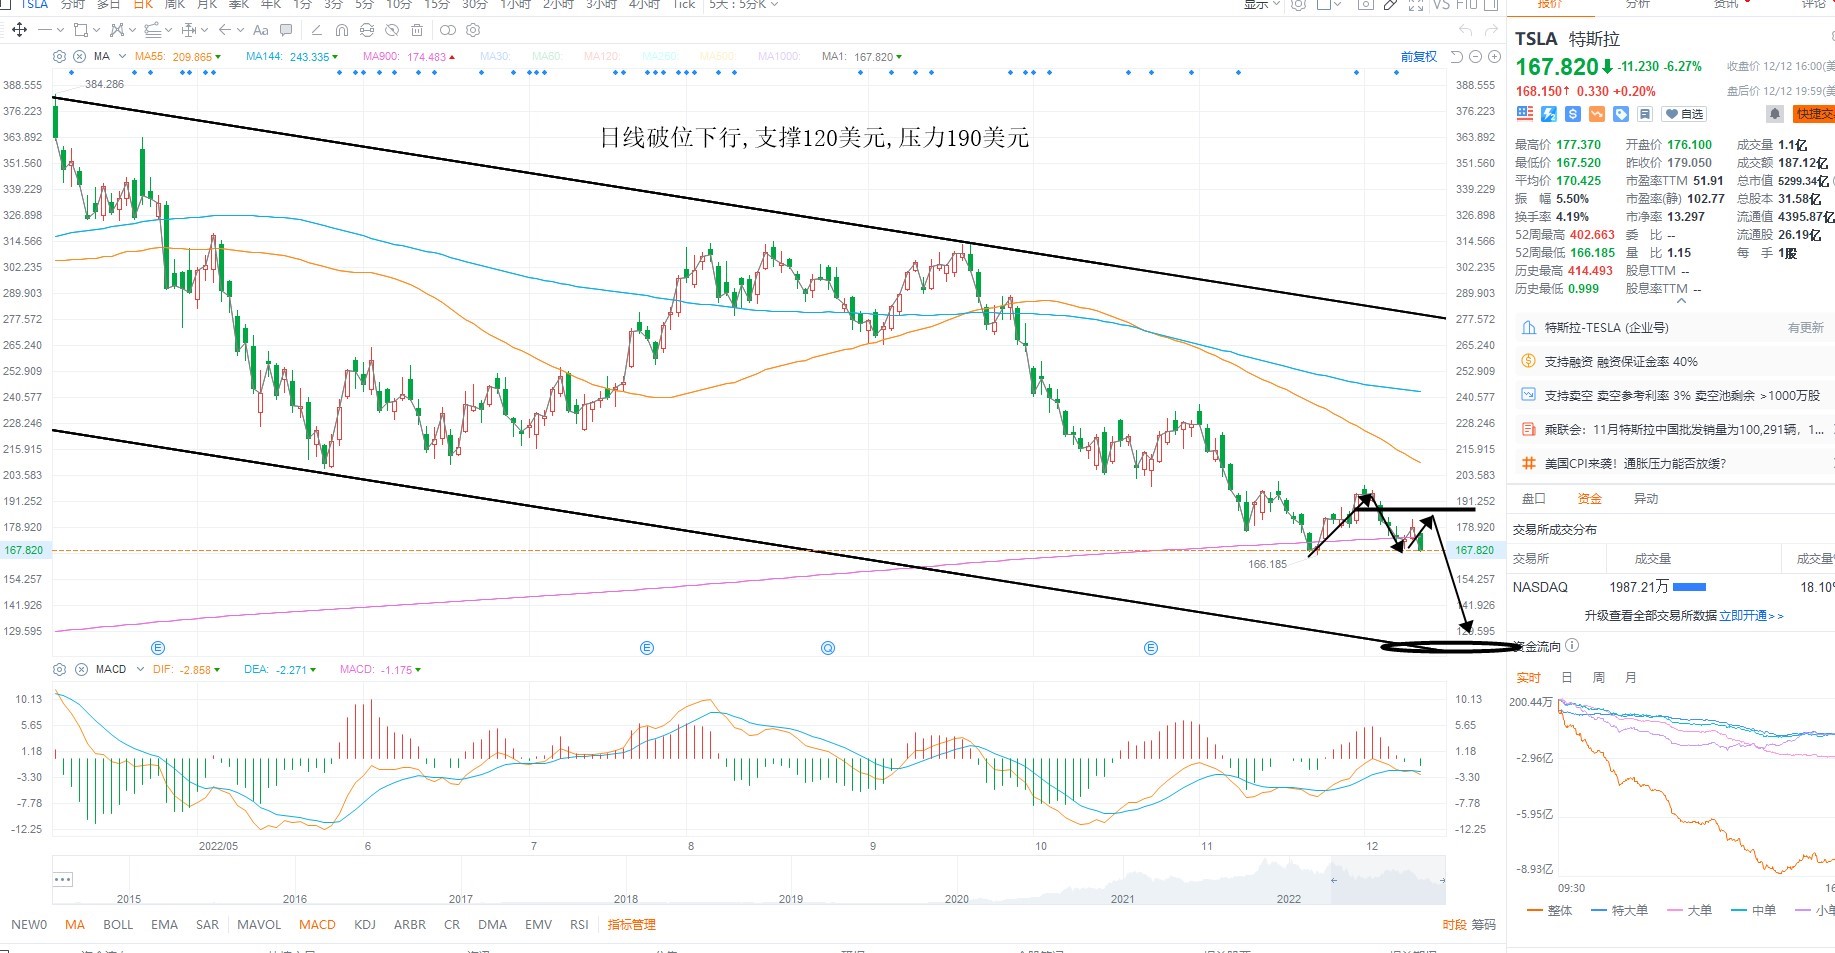Reset chart zoom with the curved arrow icon
The width and height of the screenshot is (1835, 953).
[x=1457, y=56]
